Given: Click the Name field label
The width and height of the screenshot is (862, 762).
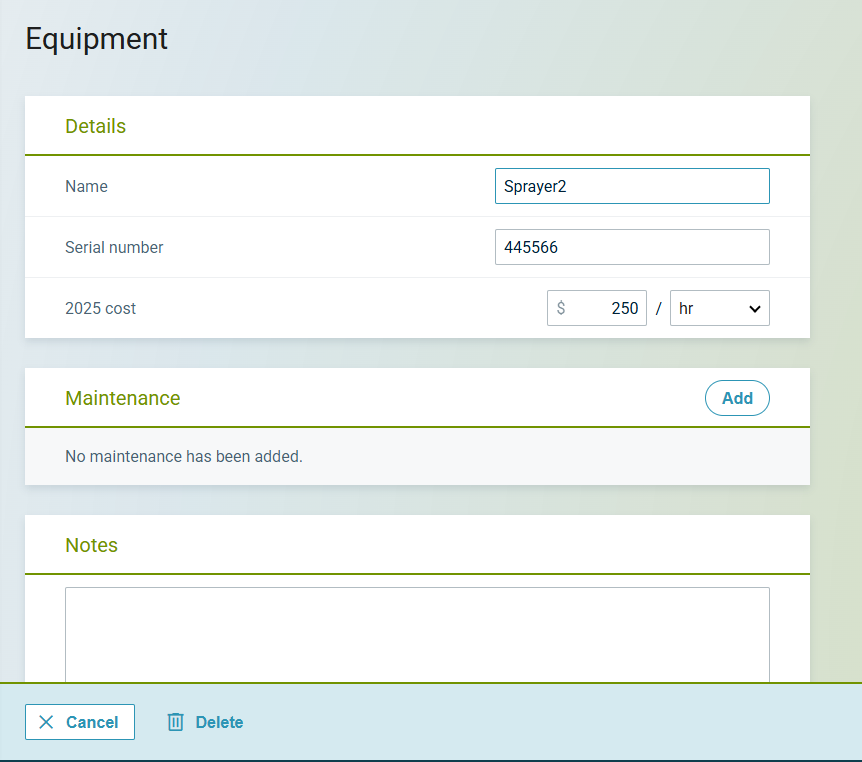Looking at the screenshot, I should 87,186.
